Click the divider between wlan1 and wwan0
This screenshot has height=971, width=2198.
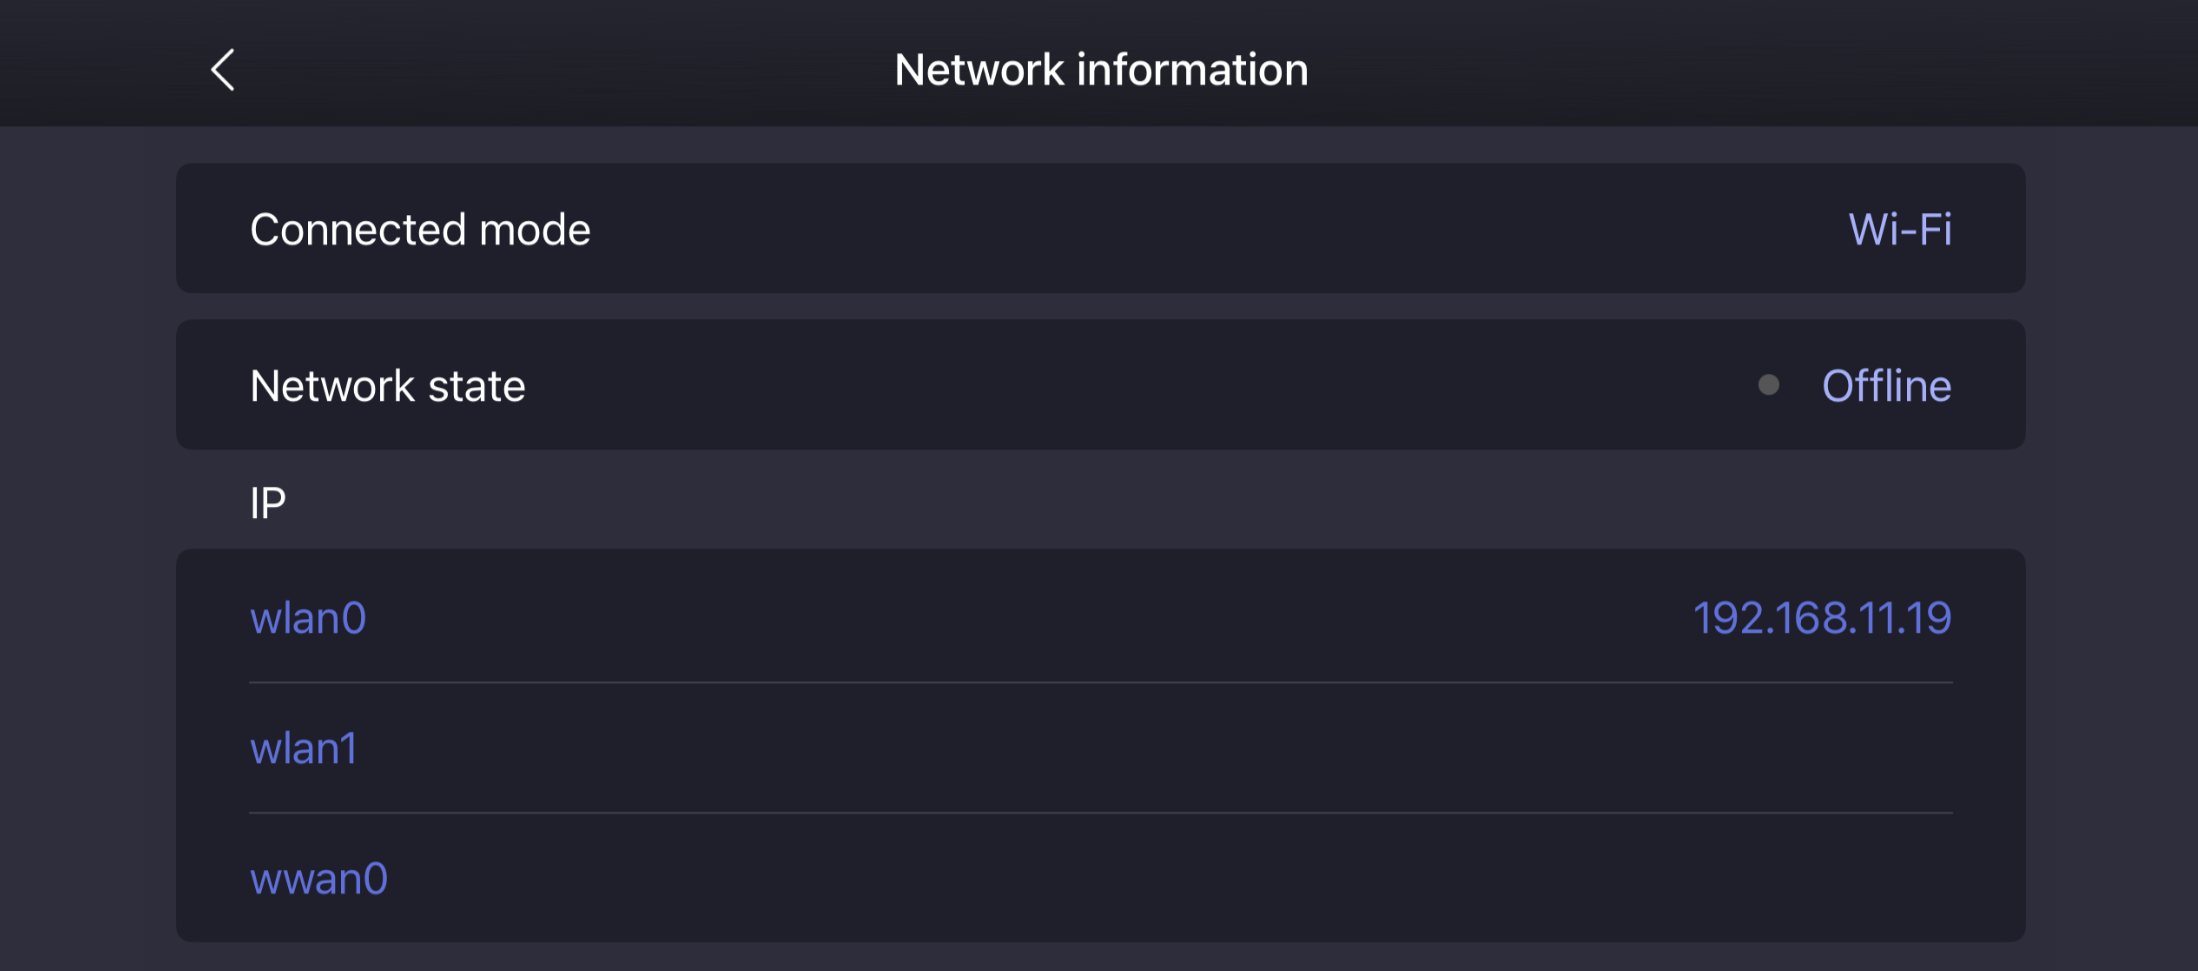1100,813
